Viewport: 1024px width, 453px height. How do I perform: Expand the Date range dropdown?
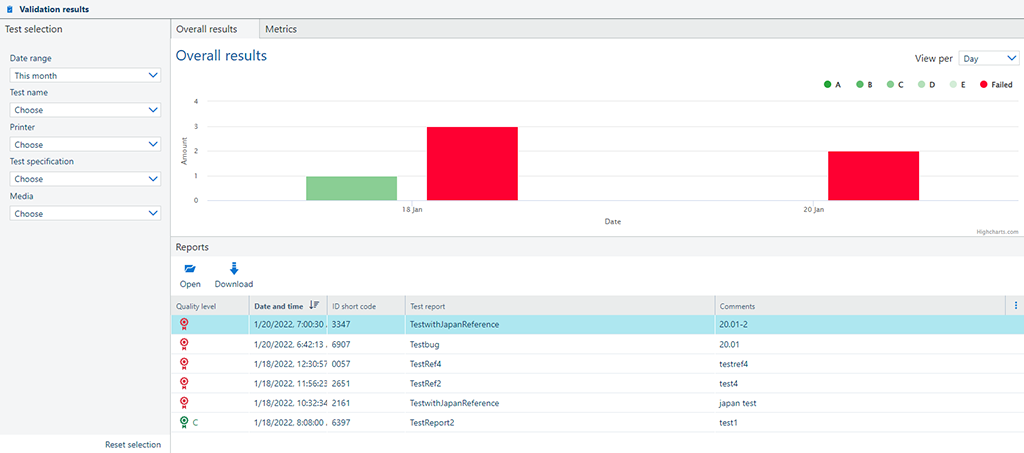coord(85,75)
